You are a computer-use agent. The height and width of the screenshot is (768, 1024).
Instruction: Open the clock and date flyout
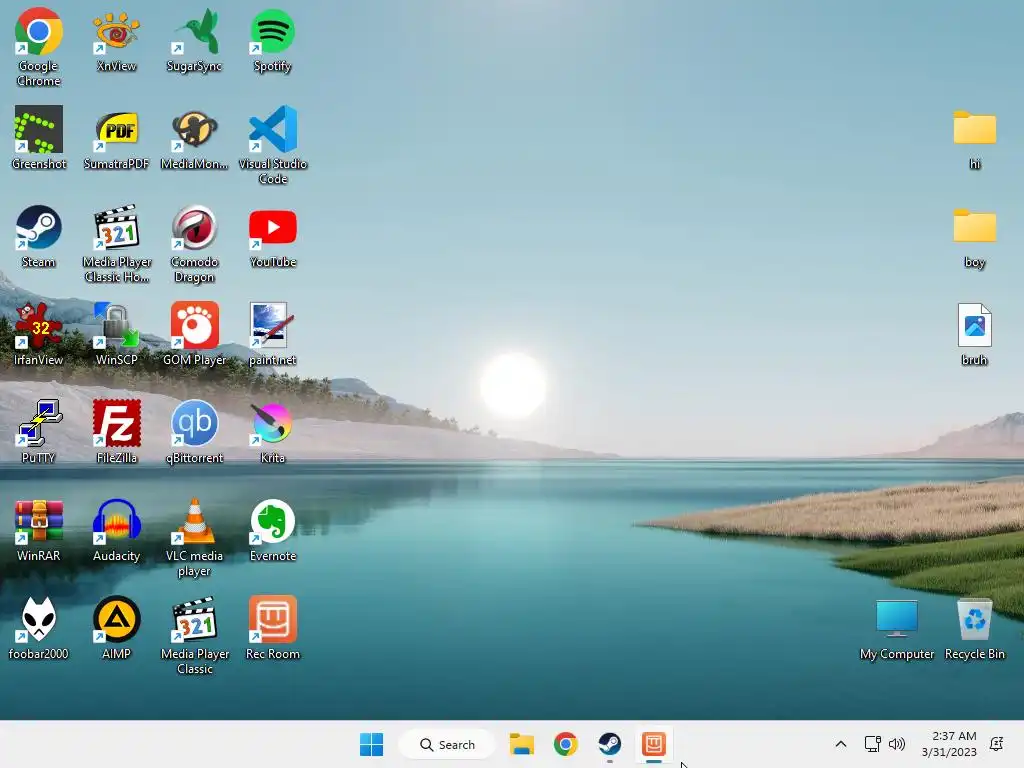pos(949,744)
